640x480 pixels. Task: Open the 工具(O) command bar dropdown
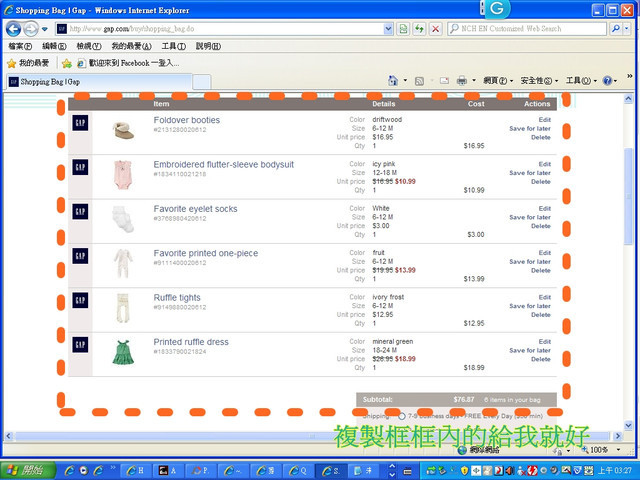click(x=581, y=81)
